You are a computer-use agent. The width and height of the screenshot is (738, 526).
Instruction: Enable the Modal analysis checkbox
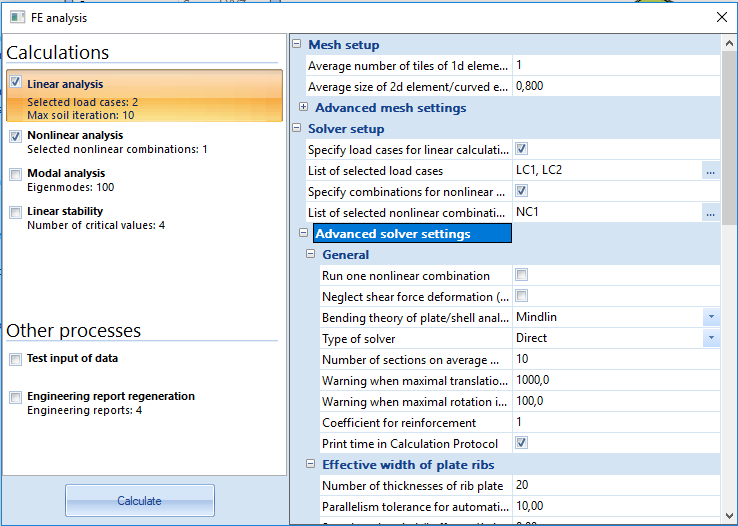tap(16, 174)
